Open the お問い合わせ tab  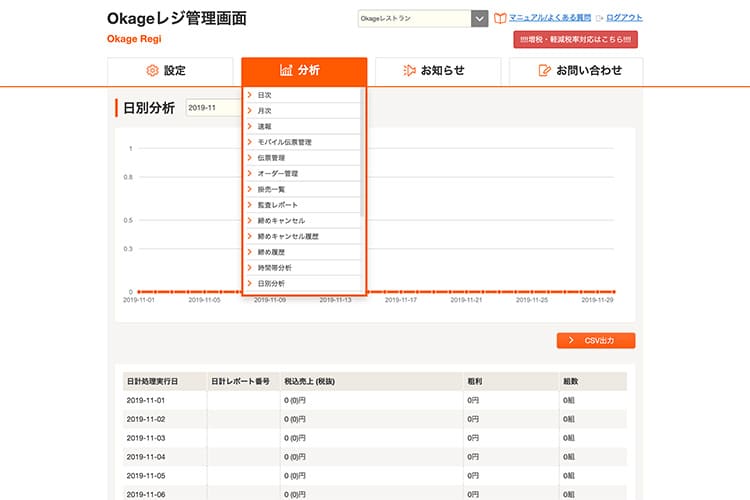(x=576, y=71)
